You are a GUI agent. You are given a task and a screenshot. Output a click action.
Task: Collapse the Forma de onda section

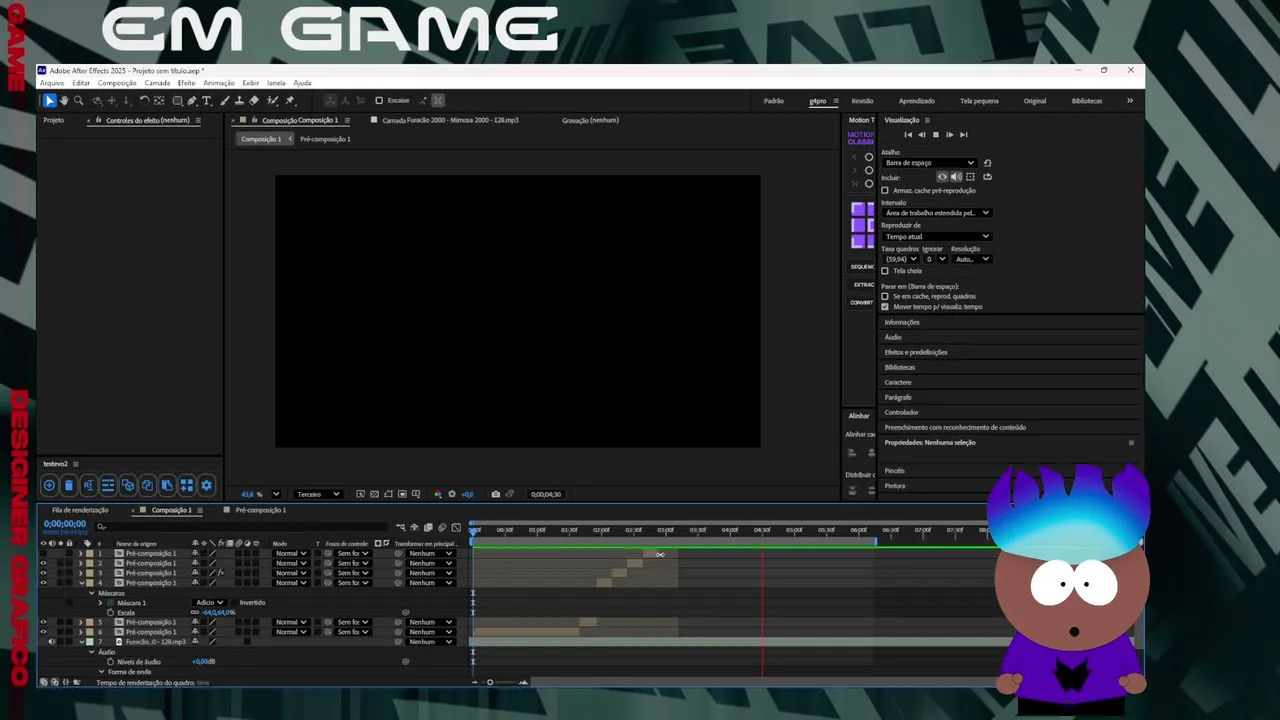[101, 672]
